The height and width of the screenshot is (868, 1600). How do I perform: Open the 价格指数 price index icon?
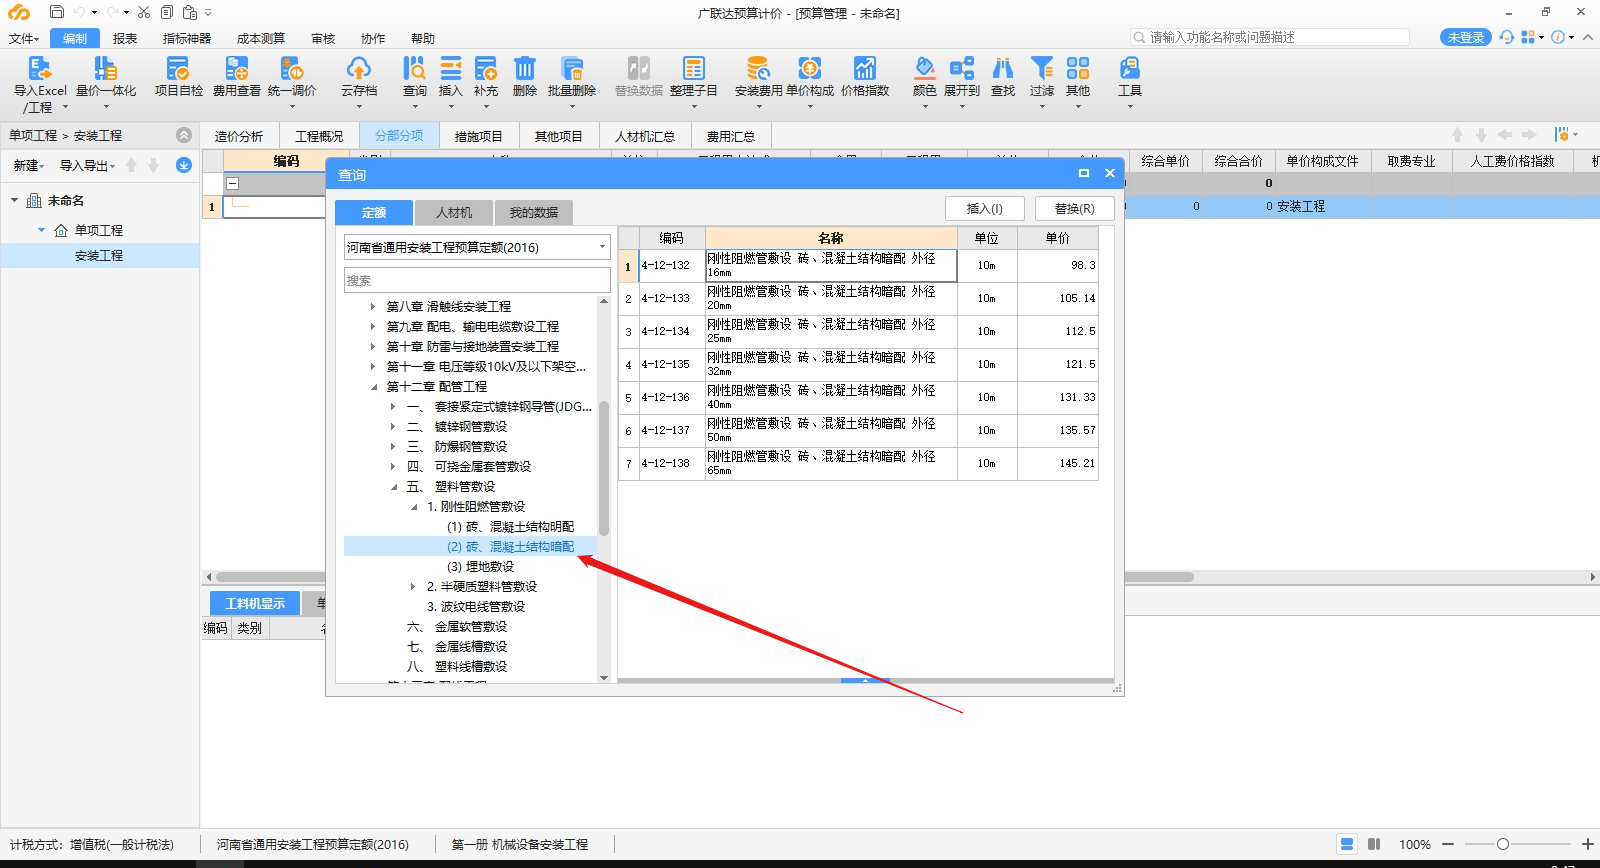[x=865, y=78]
